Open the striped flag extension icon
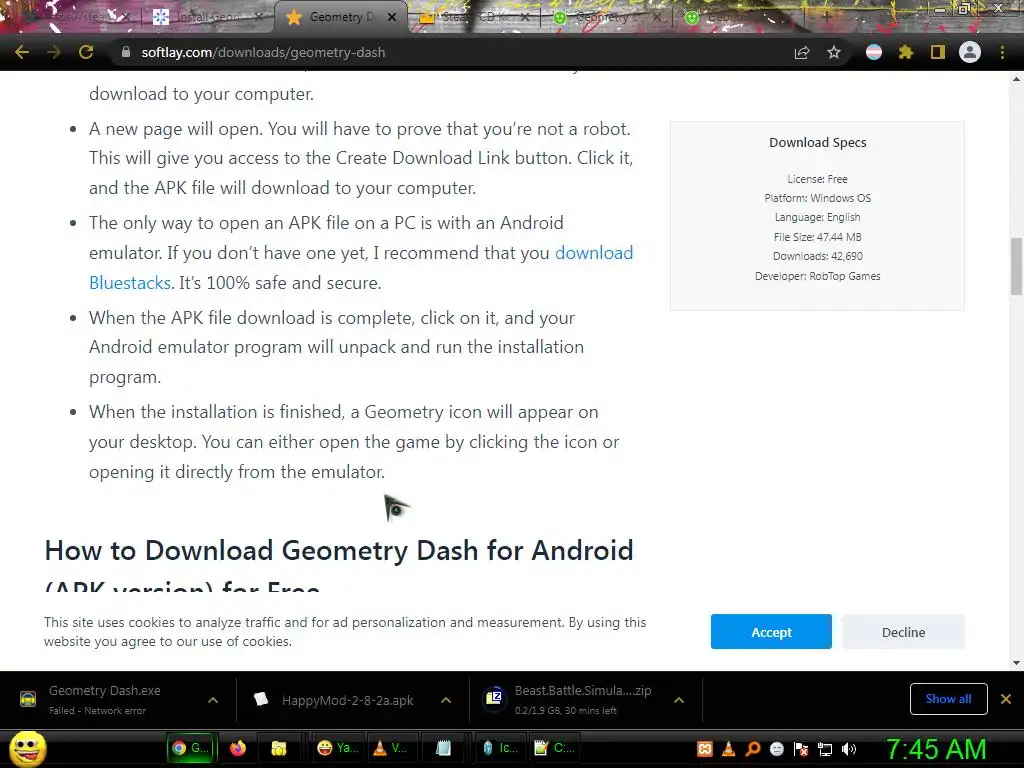Screen dimensions: 1024x768 point(874,52)
